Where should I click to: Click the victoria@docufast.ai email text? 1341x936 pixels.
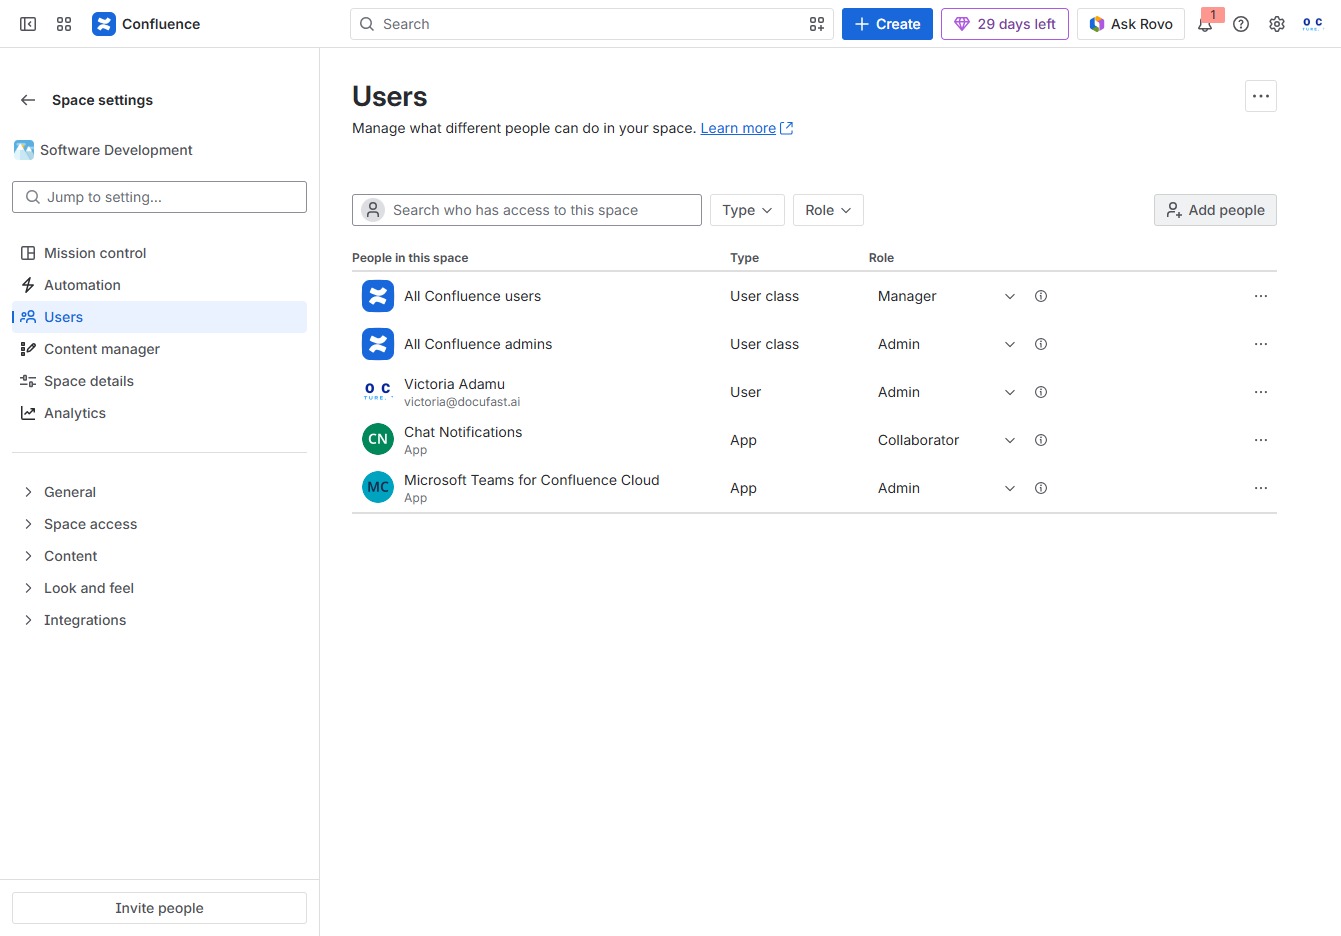click(x=462, y=402)
